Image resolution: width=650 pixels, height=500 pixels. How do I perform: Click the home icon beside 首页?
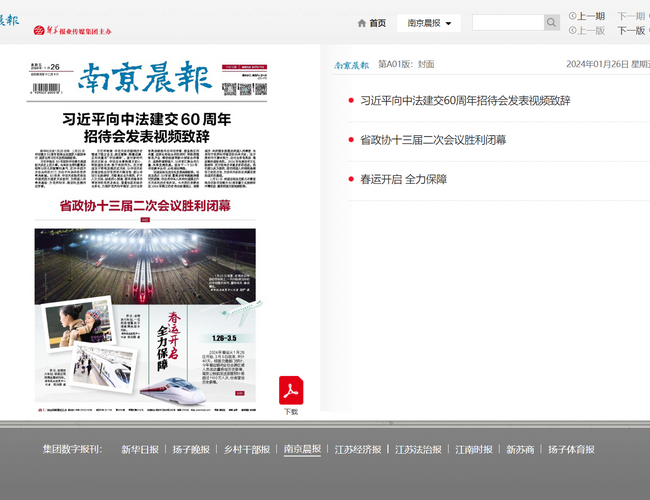[x=362, y=23]
